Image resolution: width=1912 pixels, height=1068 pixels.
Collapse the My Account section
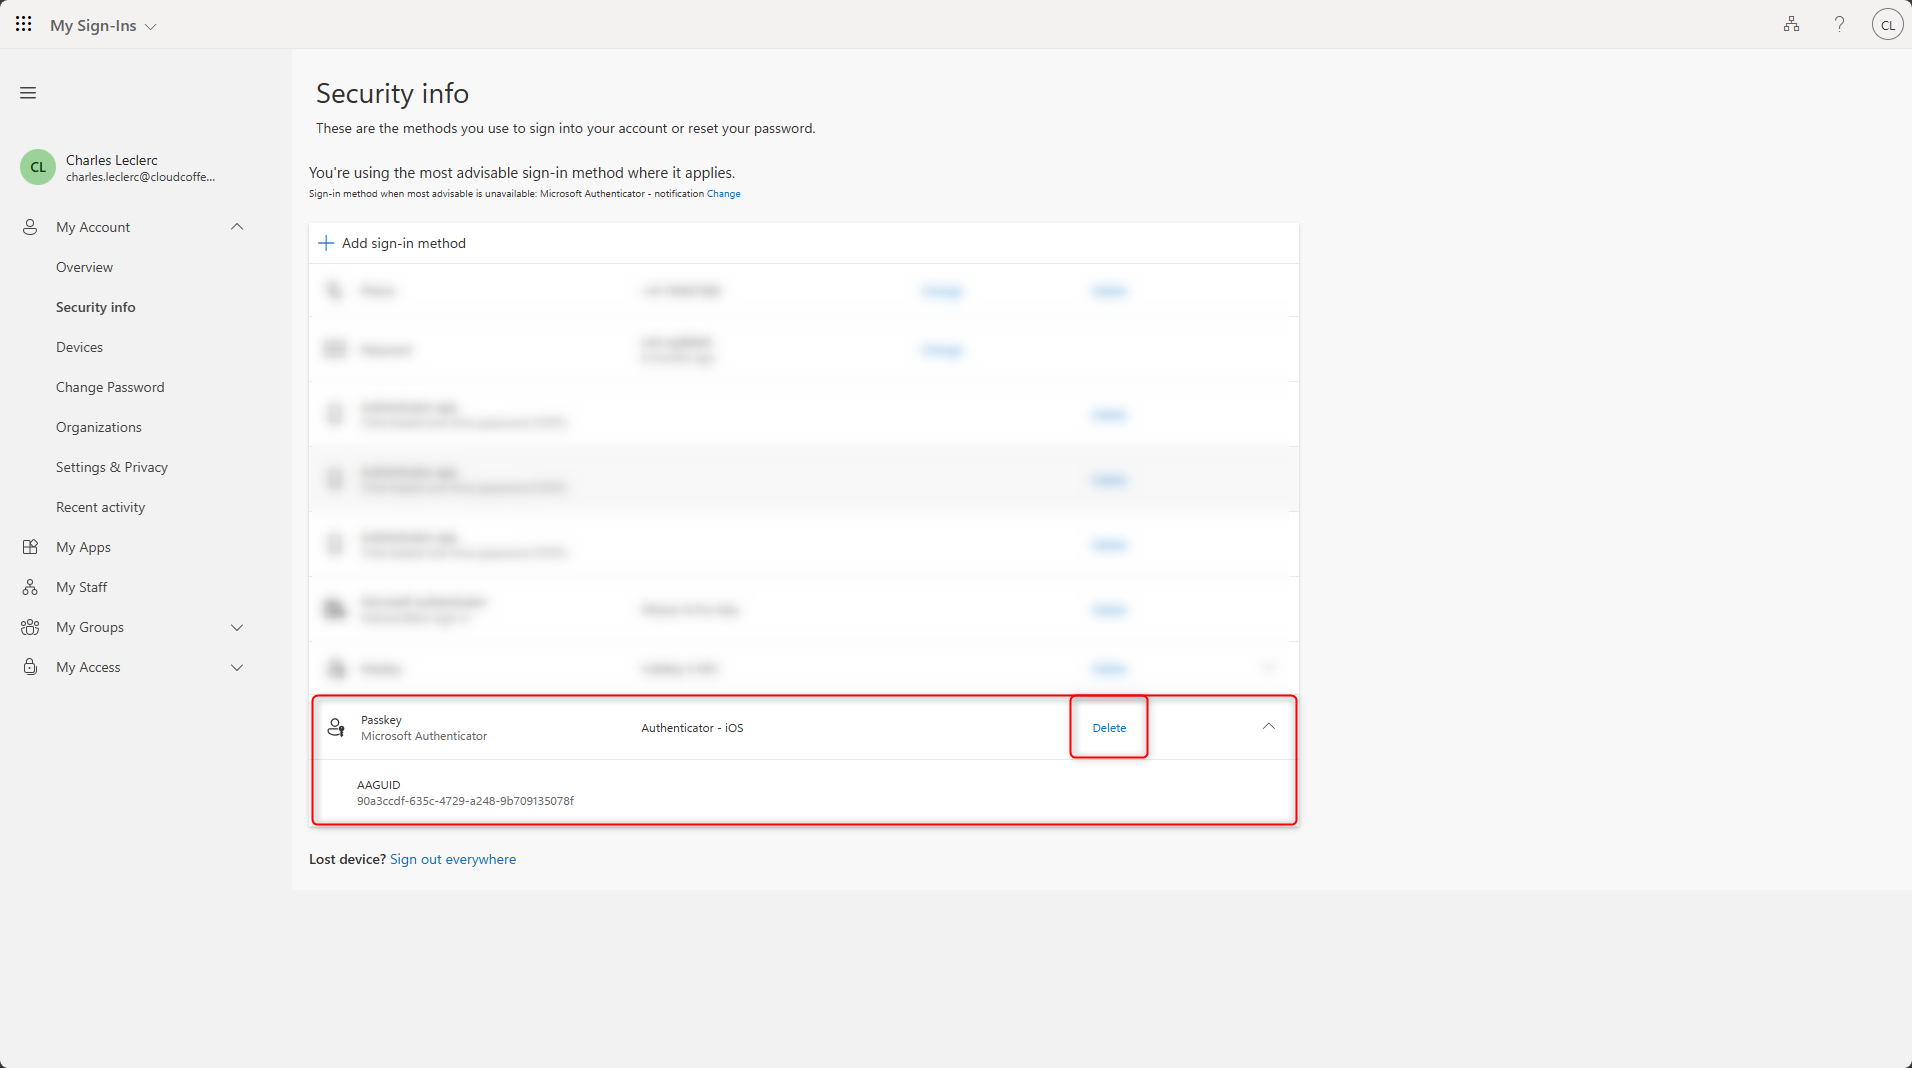click(237, 227)
